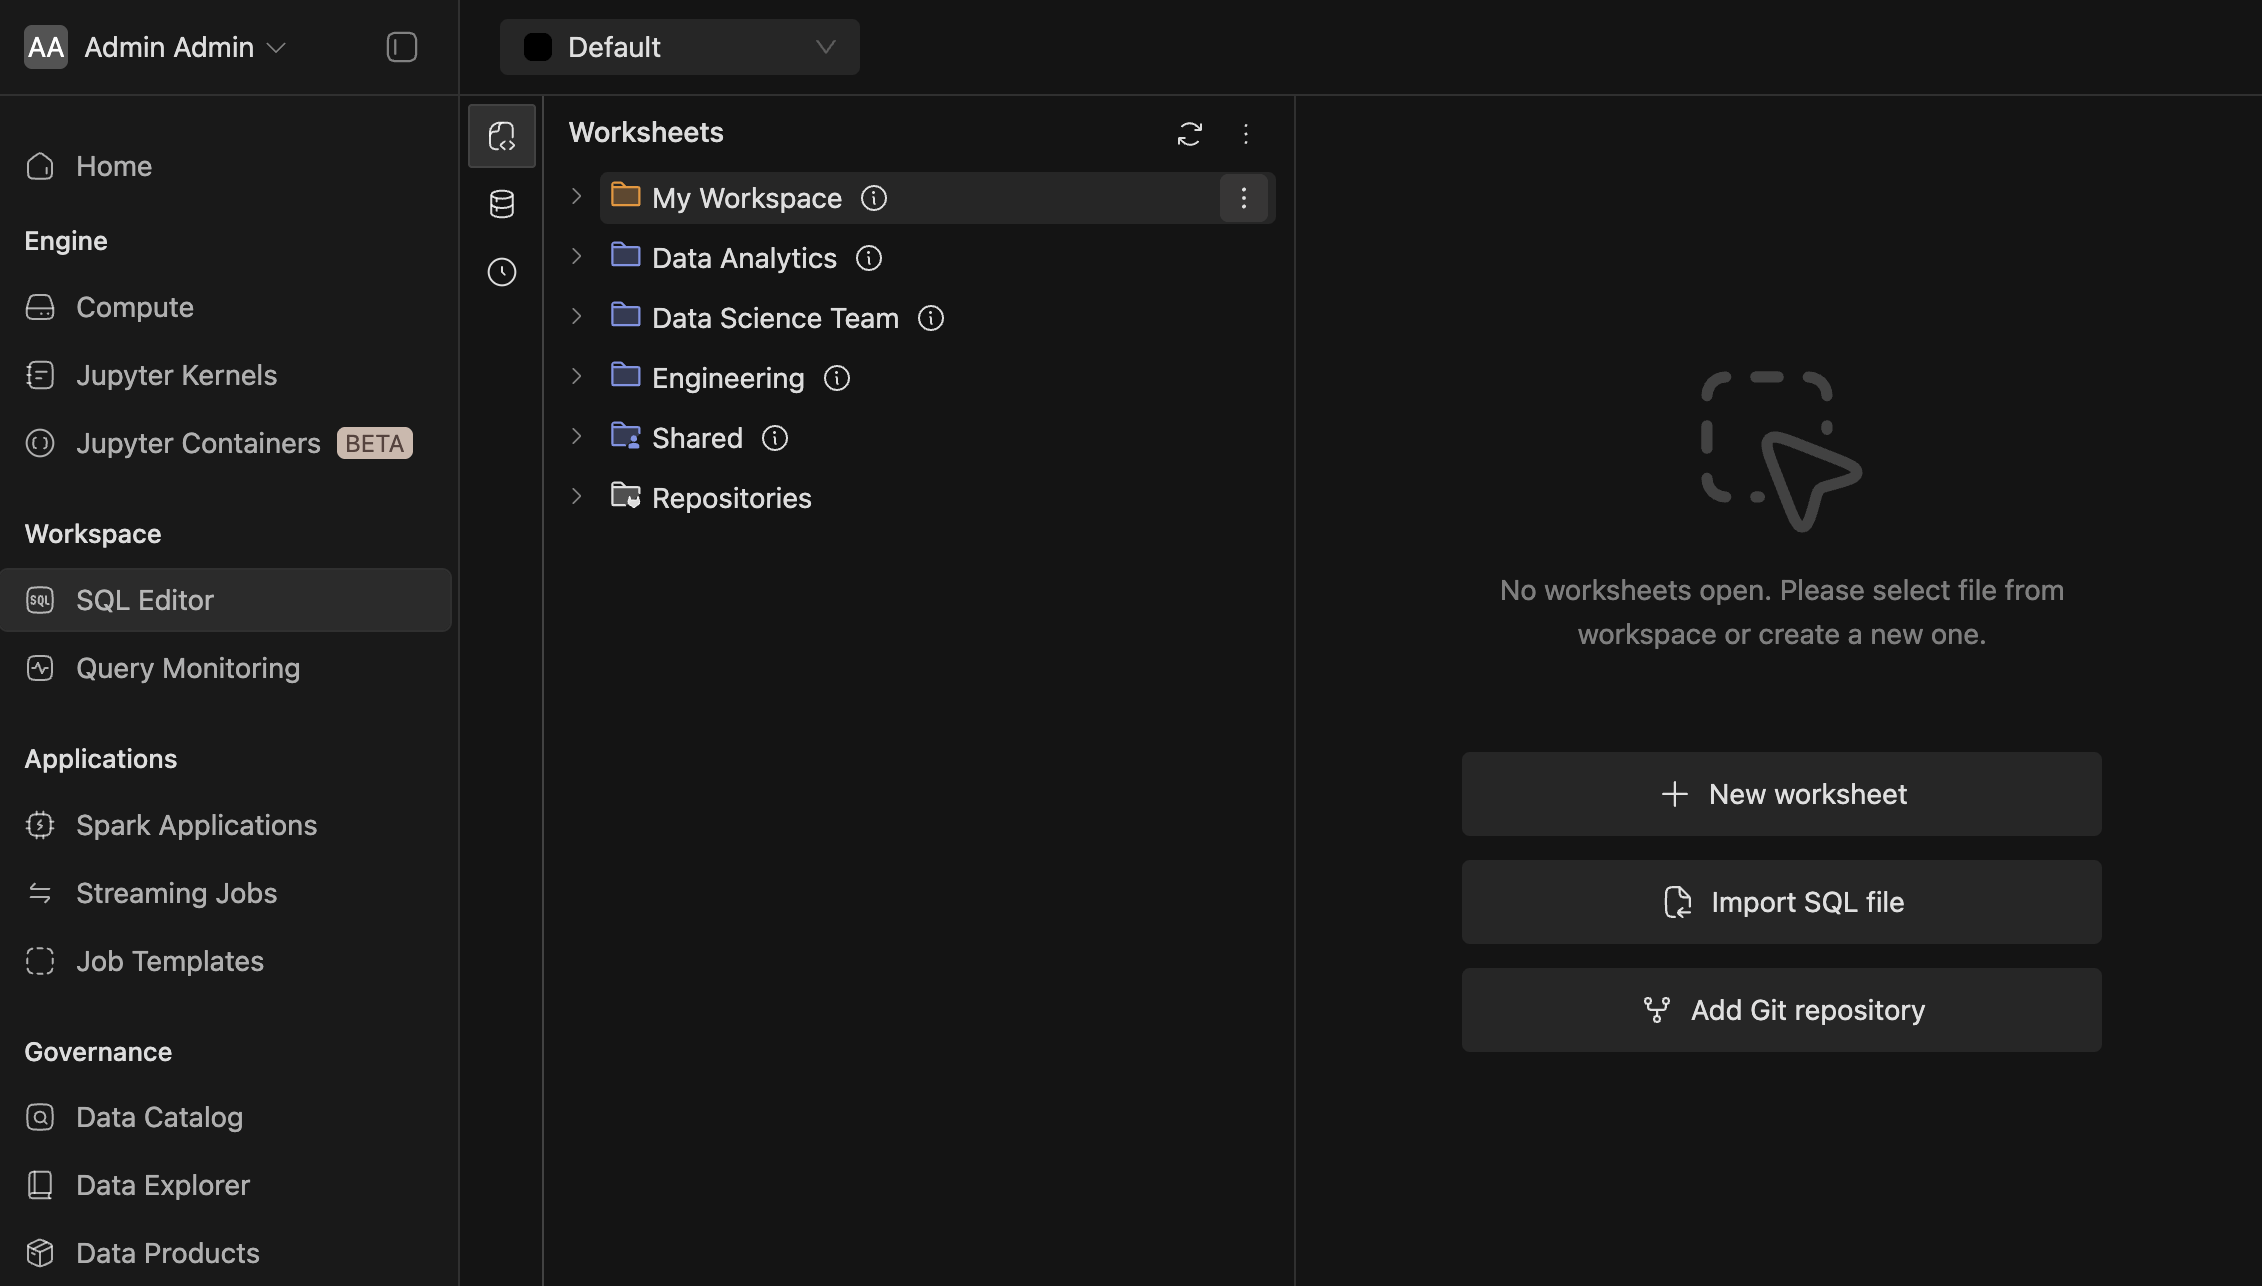Click the Job Templates dashed icon
The image size is (2262, 1286).
(x=40, y=961)
